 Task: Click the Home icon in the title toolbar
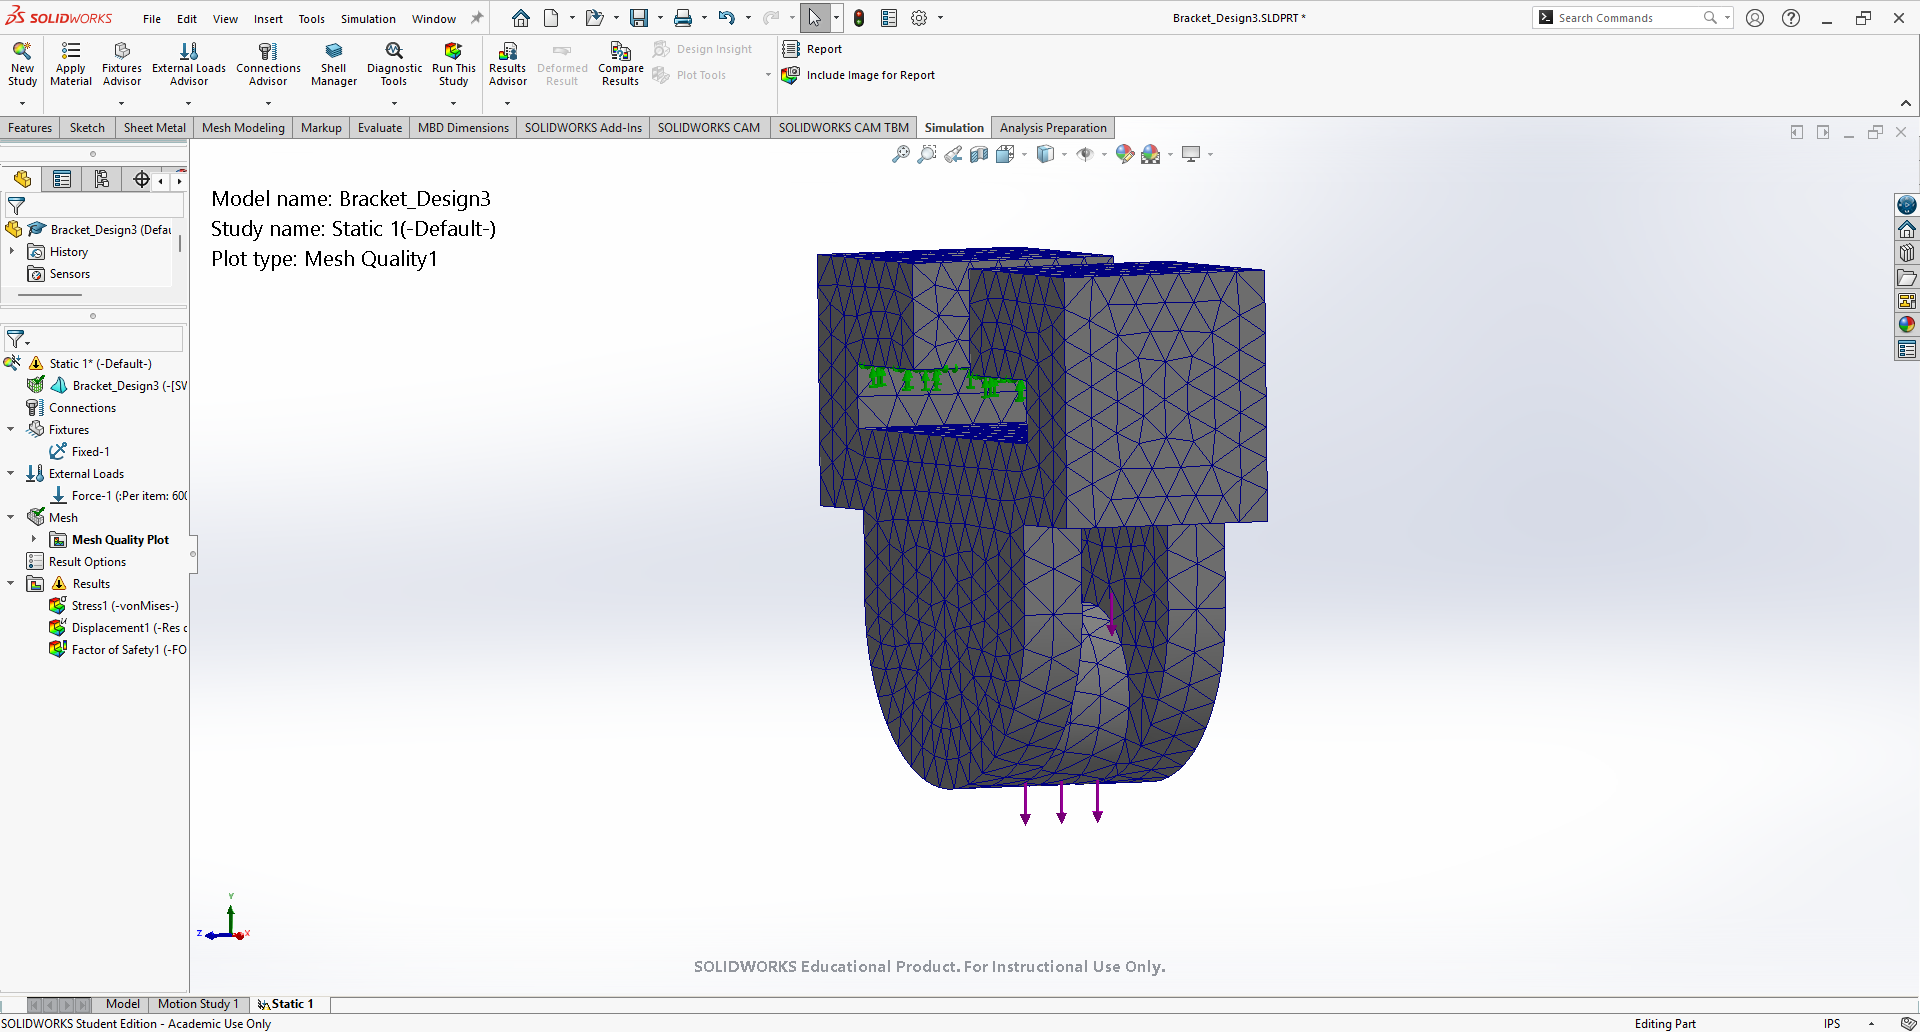521,18
